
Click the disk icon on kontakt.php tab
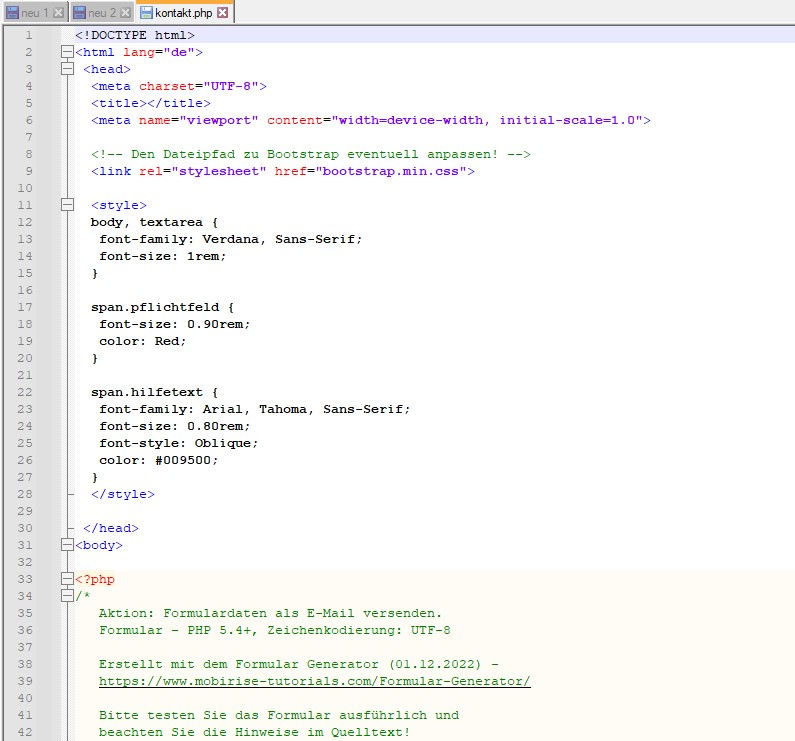click(146, 13)
